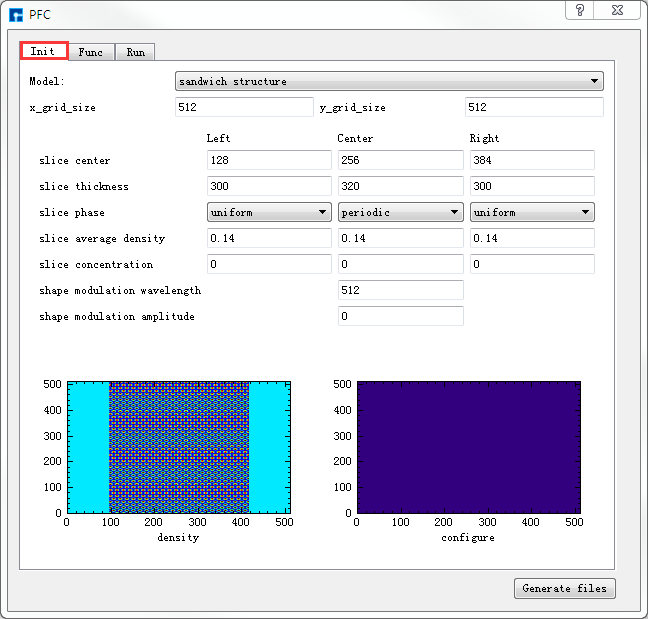Image resolution: width=648 pixels, height=619 pixels.
Task: Switch to the Func tab
Action: coord(90,52)
